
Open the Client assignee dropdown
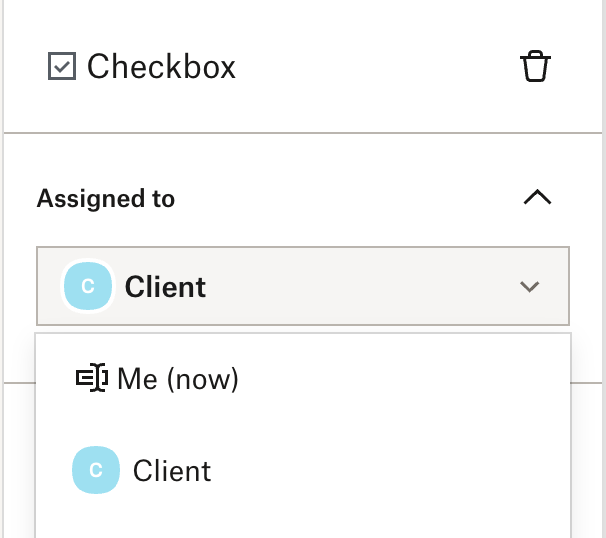pos(303,286)
